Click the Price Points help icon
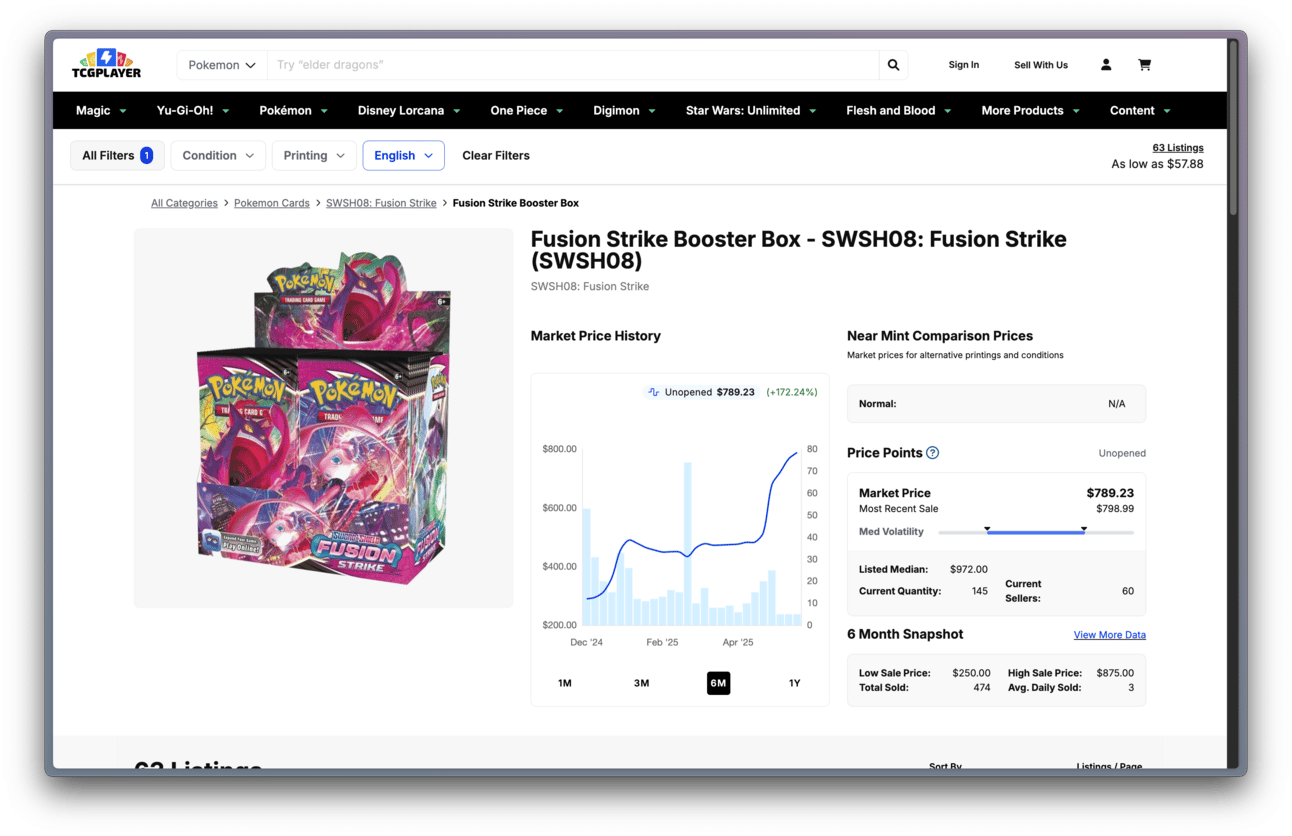 pyautogui.click(x=932, y=453)
